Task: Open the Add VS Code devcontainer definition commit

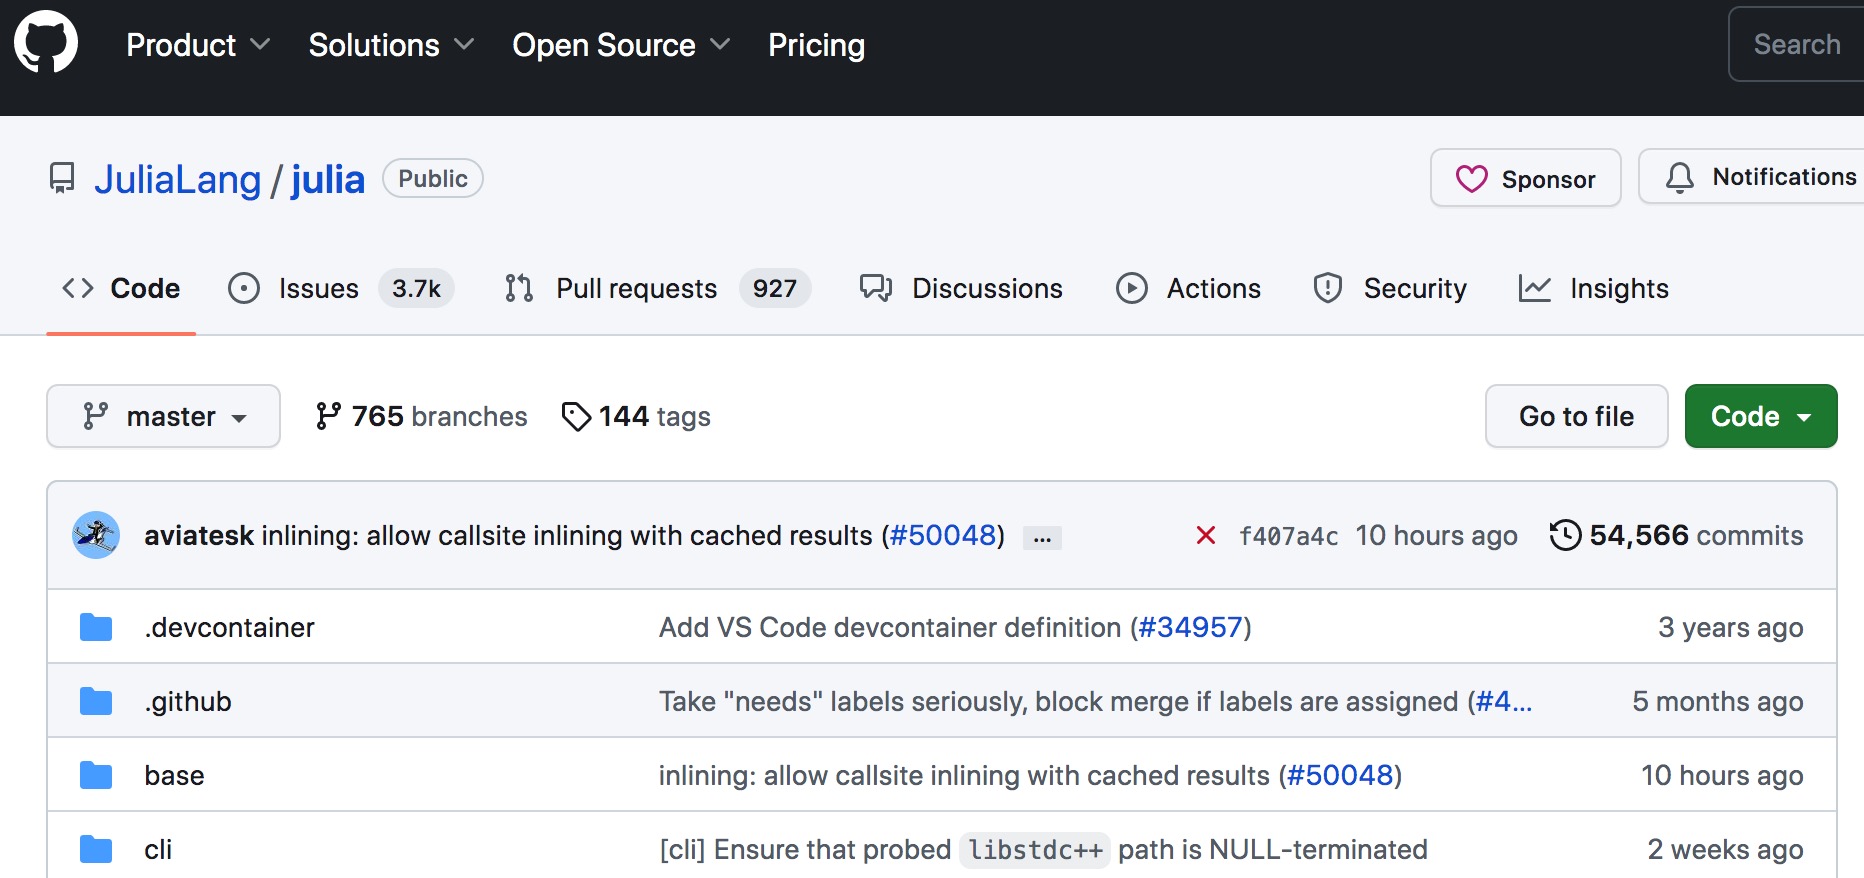Action: coord(890,627)
